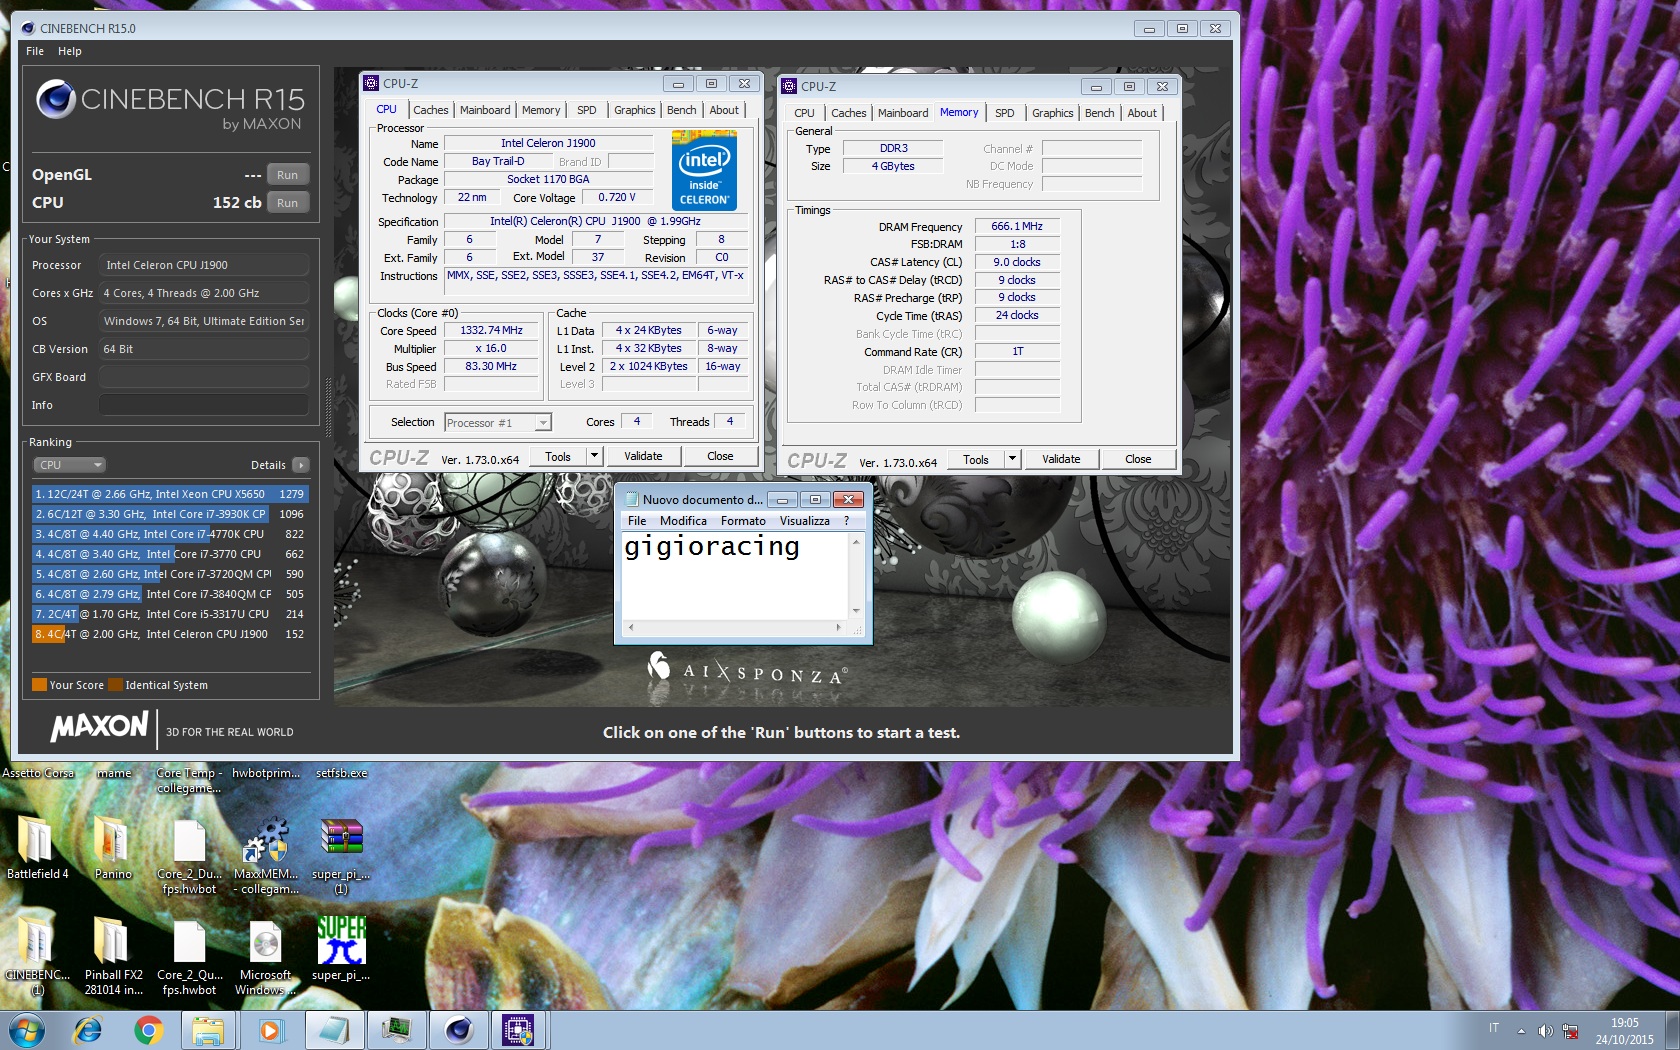Select ranking row Intel Xeon CPU X5650

170,494
